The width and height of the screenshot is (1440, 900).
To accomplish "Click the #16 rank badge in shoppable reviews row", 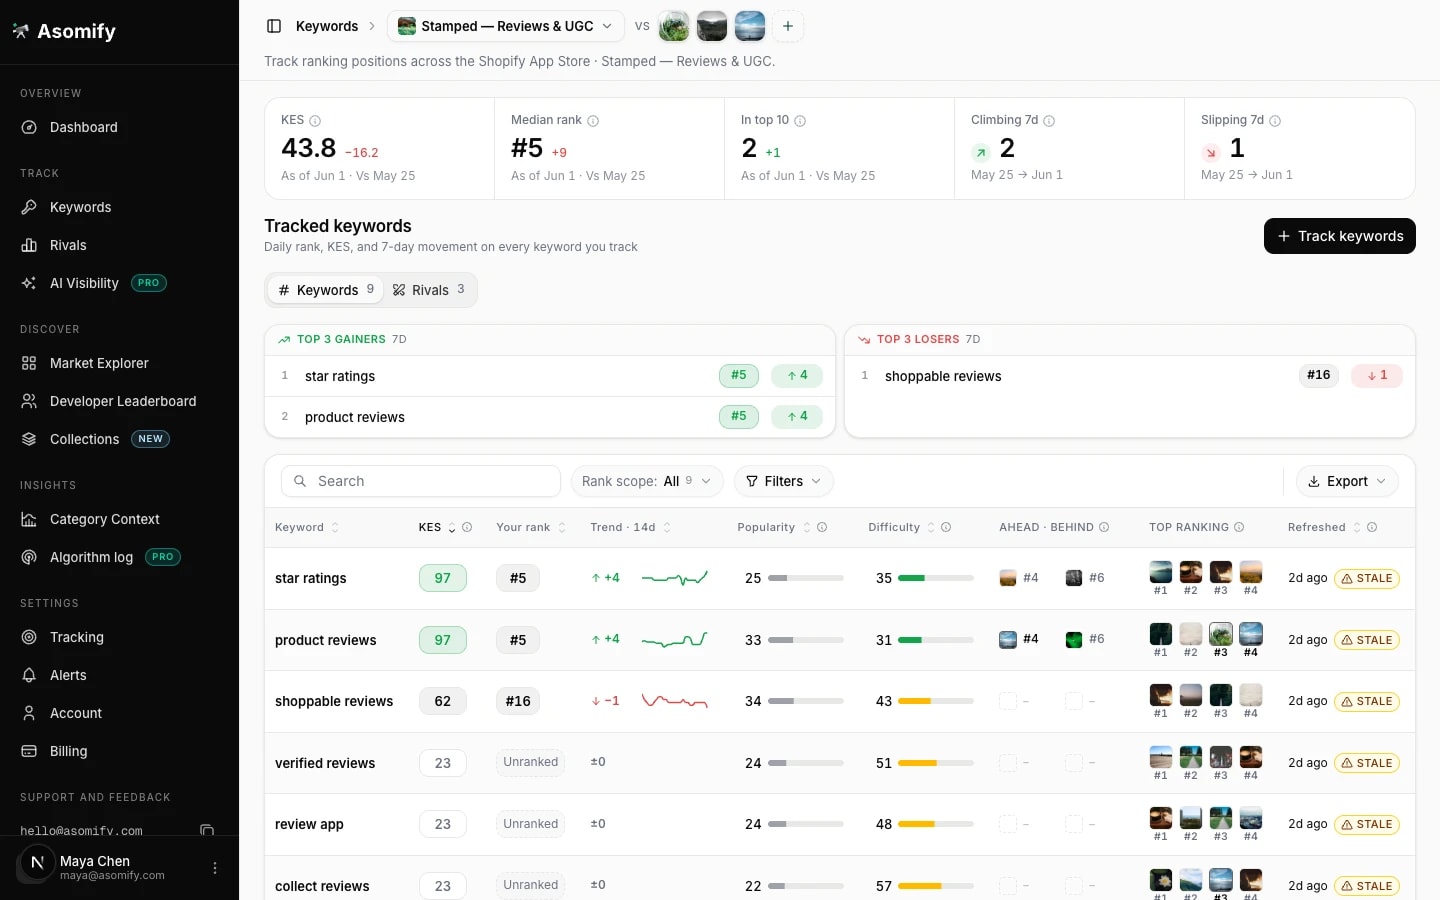I will pos(518,701).
